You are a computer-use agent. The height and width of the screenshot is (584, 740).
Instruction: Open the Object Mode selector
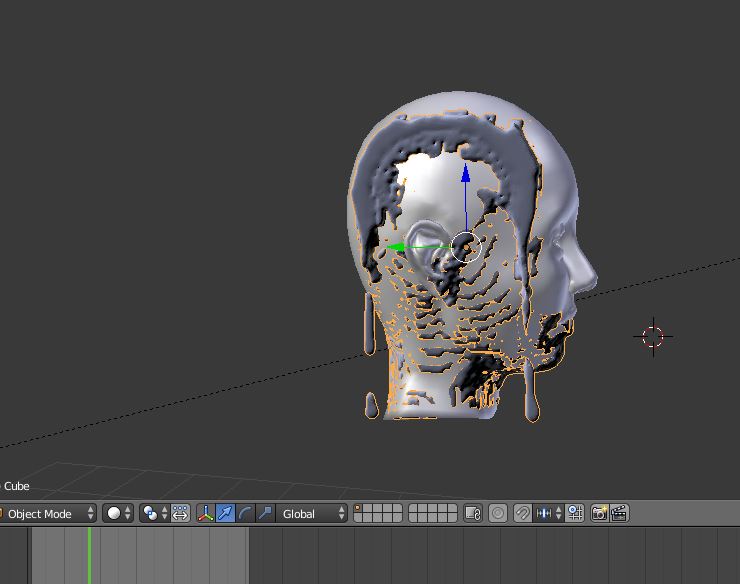(47, 513)
